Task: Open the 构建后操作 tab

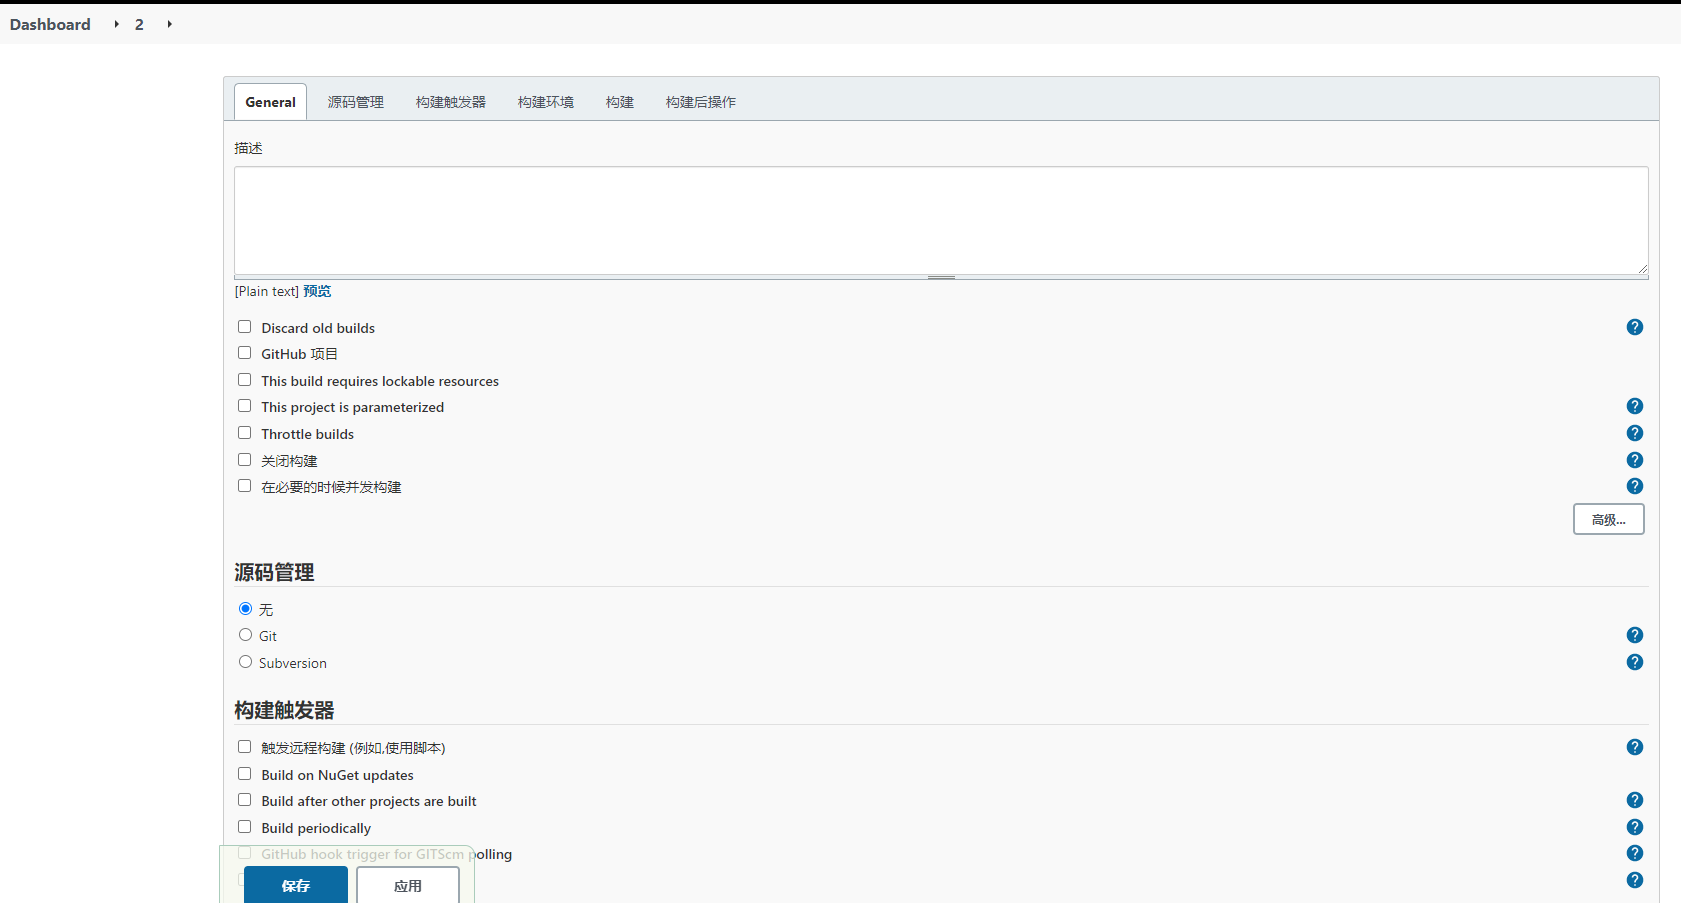Action: click(x=701, y=102)
